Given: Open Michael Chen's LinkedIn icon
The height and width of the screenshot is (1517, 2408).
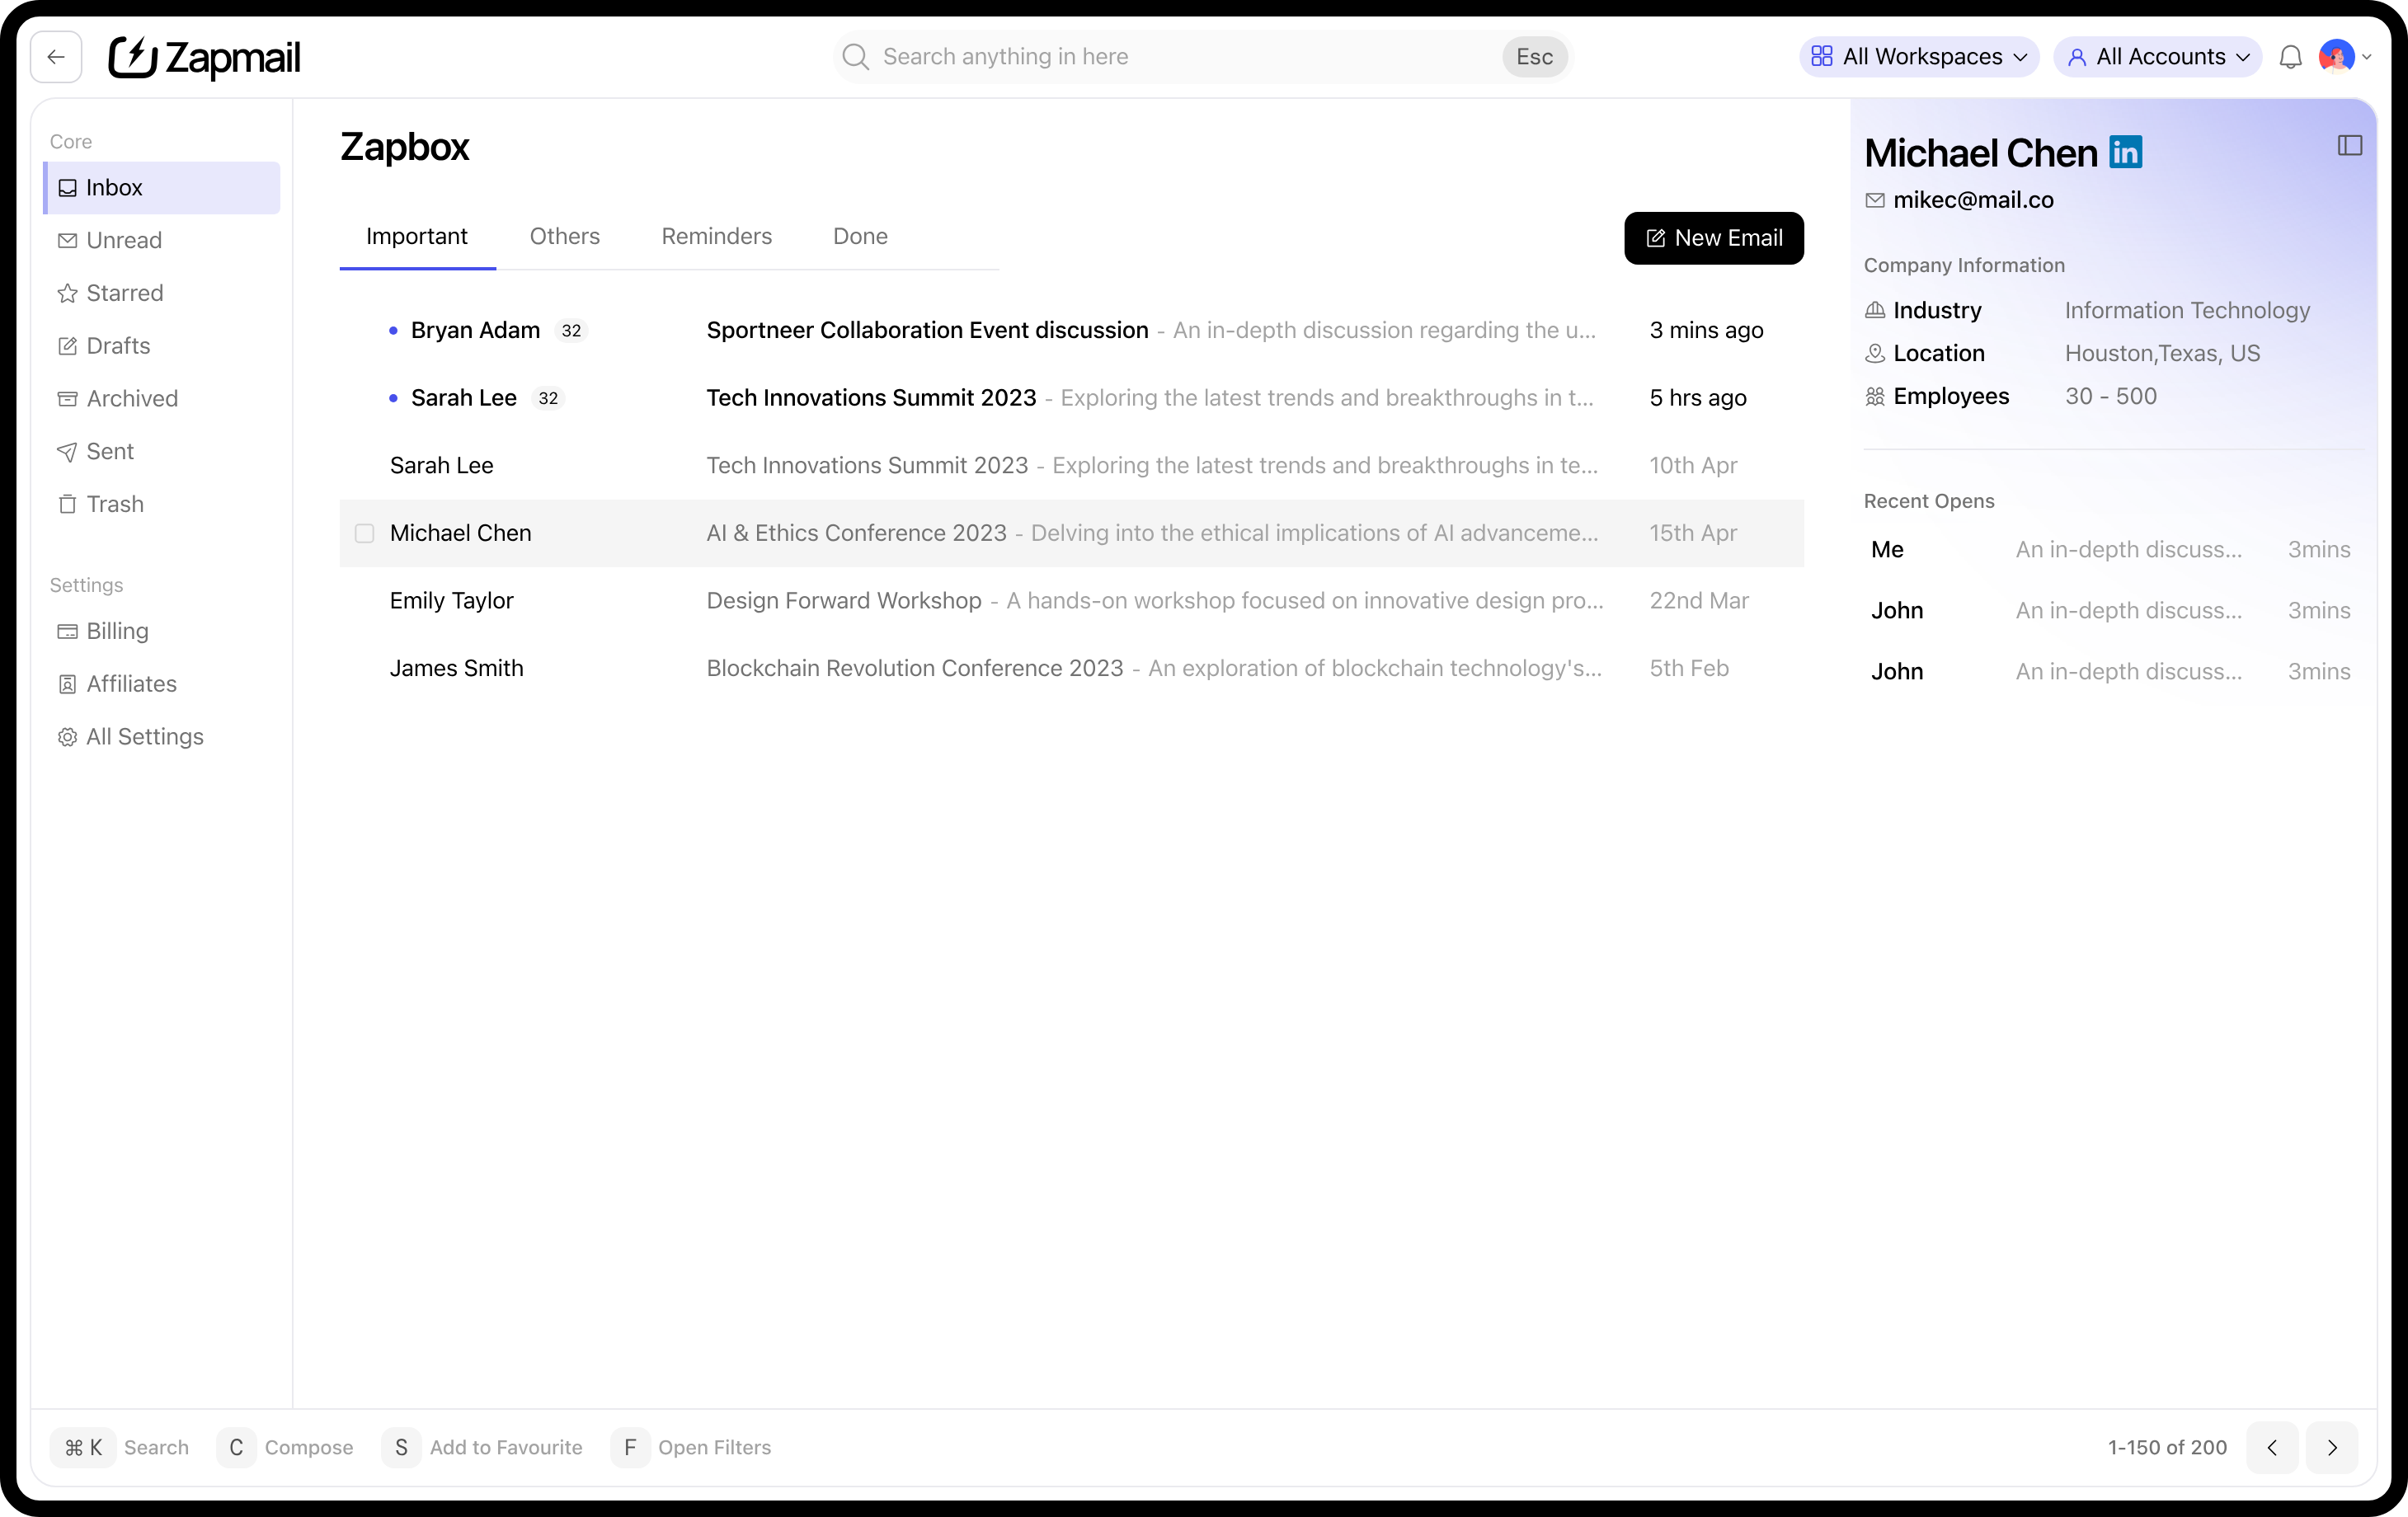Looking at the screenshot, I should [2125, 152].
